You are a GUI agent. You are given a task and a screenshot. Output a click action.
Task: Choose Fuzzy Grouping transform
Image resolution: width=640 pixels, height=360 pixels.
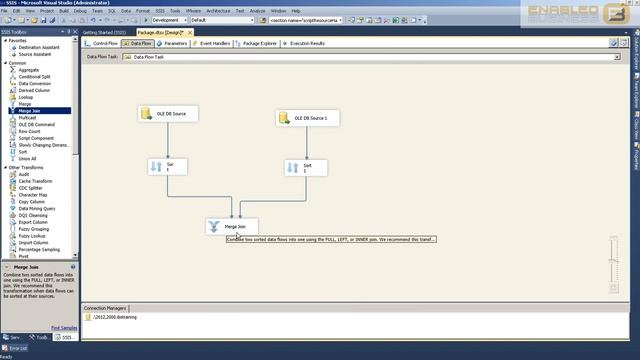33,229
